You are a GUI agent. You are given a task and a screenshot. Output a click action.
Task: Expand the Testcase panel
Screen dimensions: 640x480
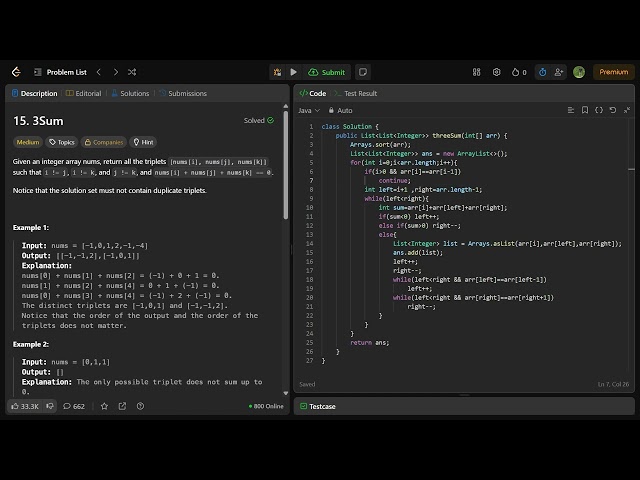318,406
